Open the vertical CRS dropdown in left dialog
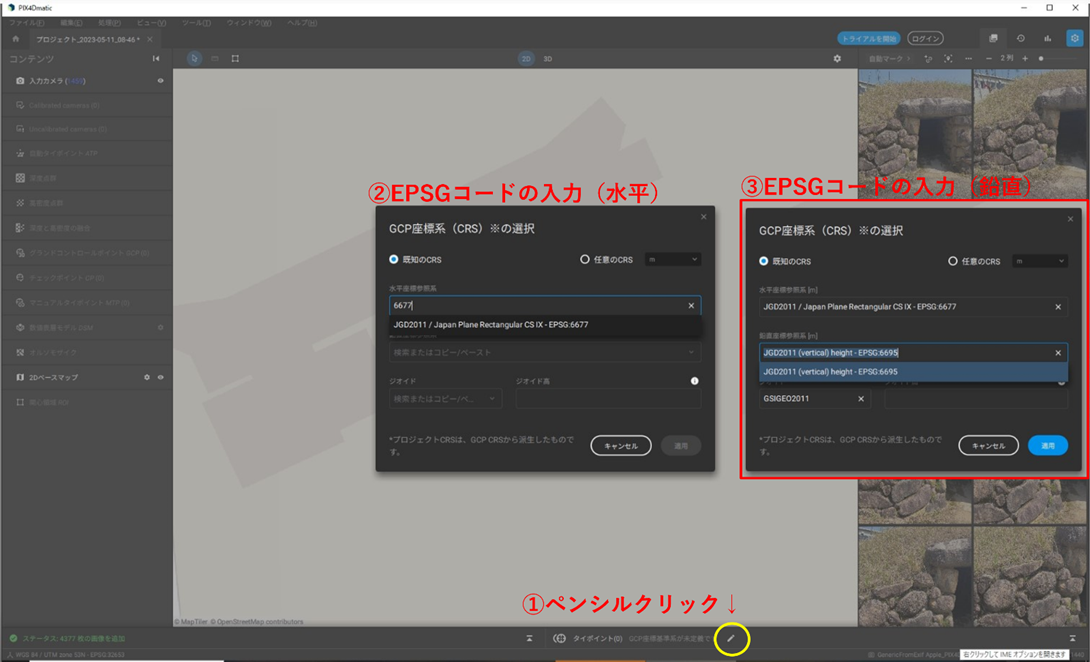1090x662 pixels. (545, 353)
